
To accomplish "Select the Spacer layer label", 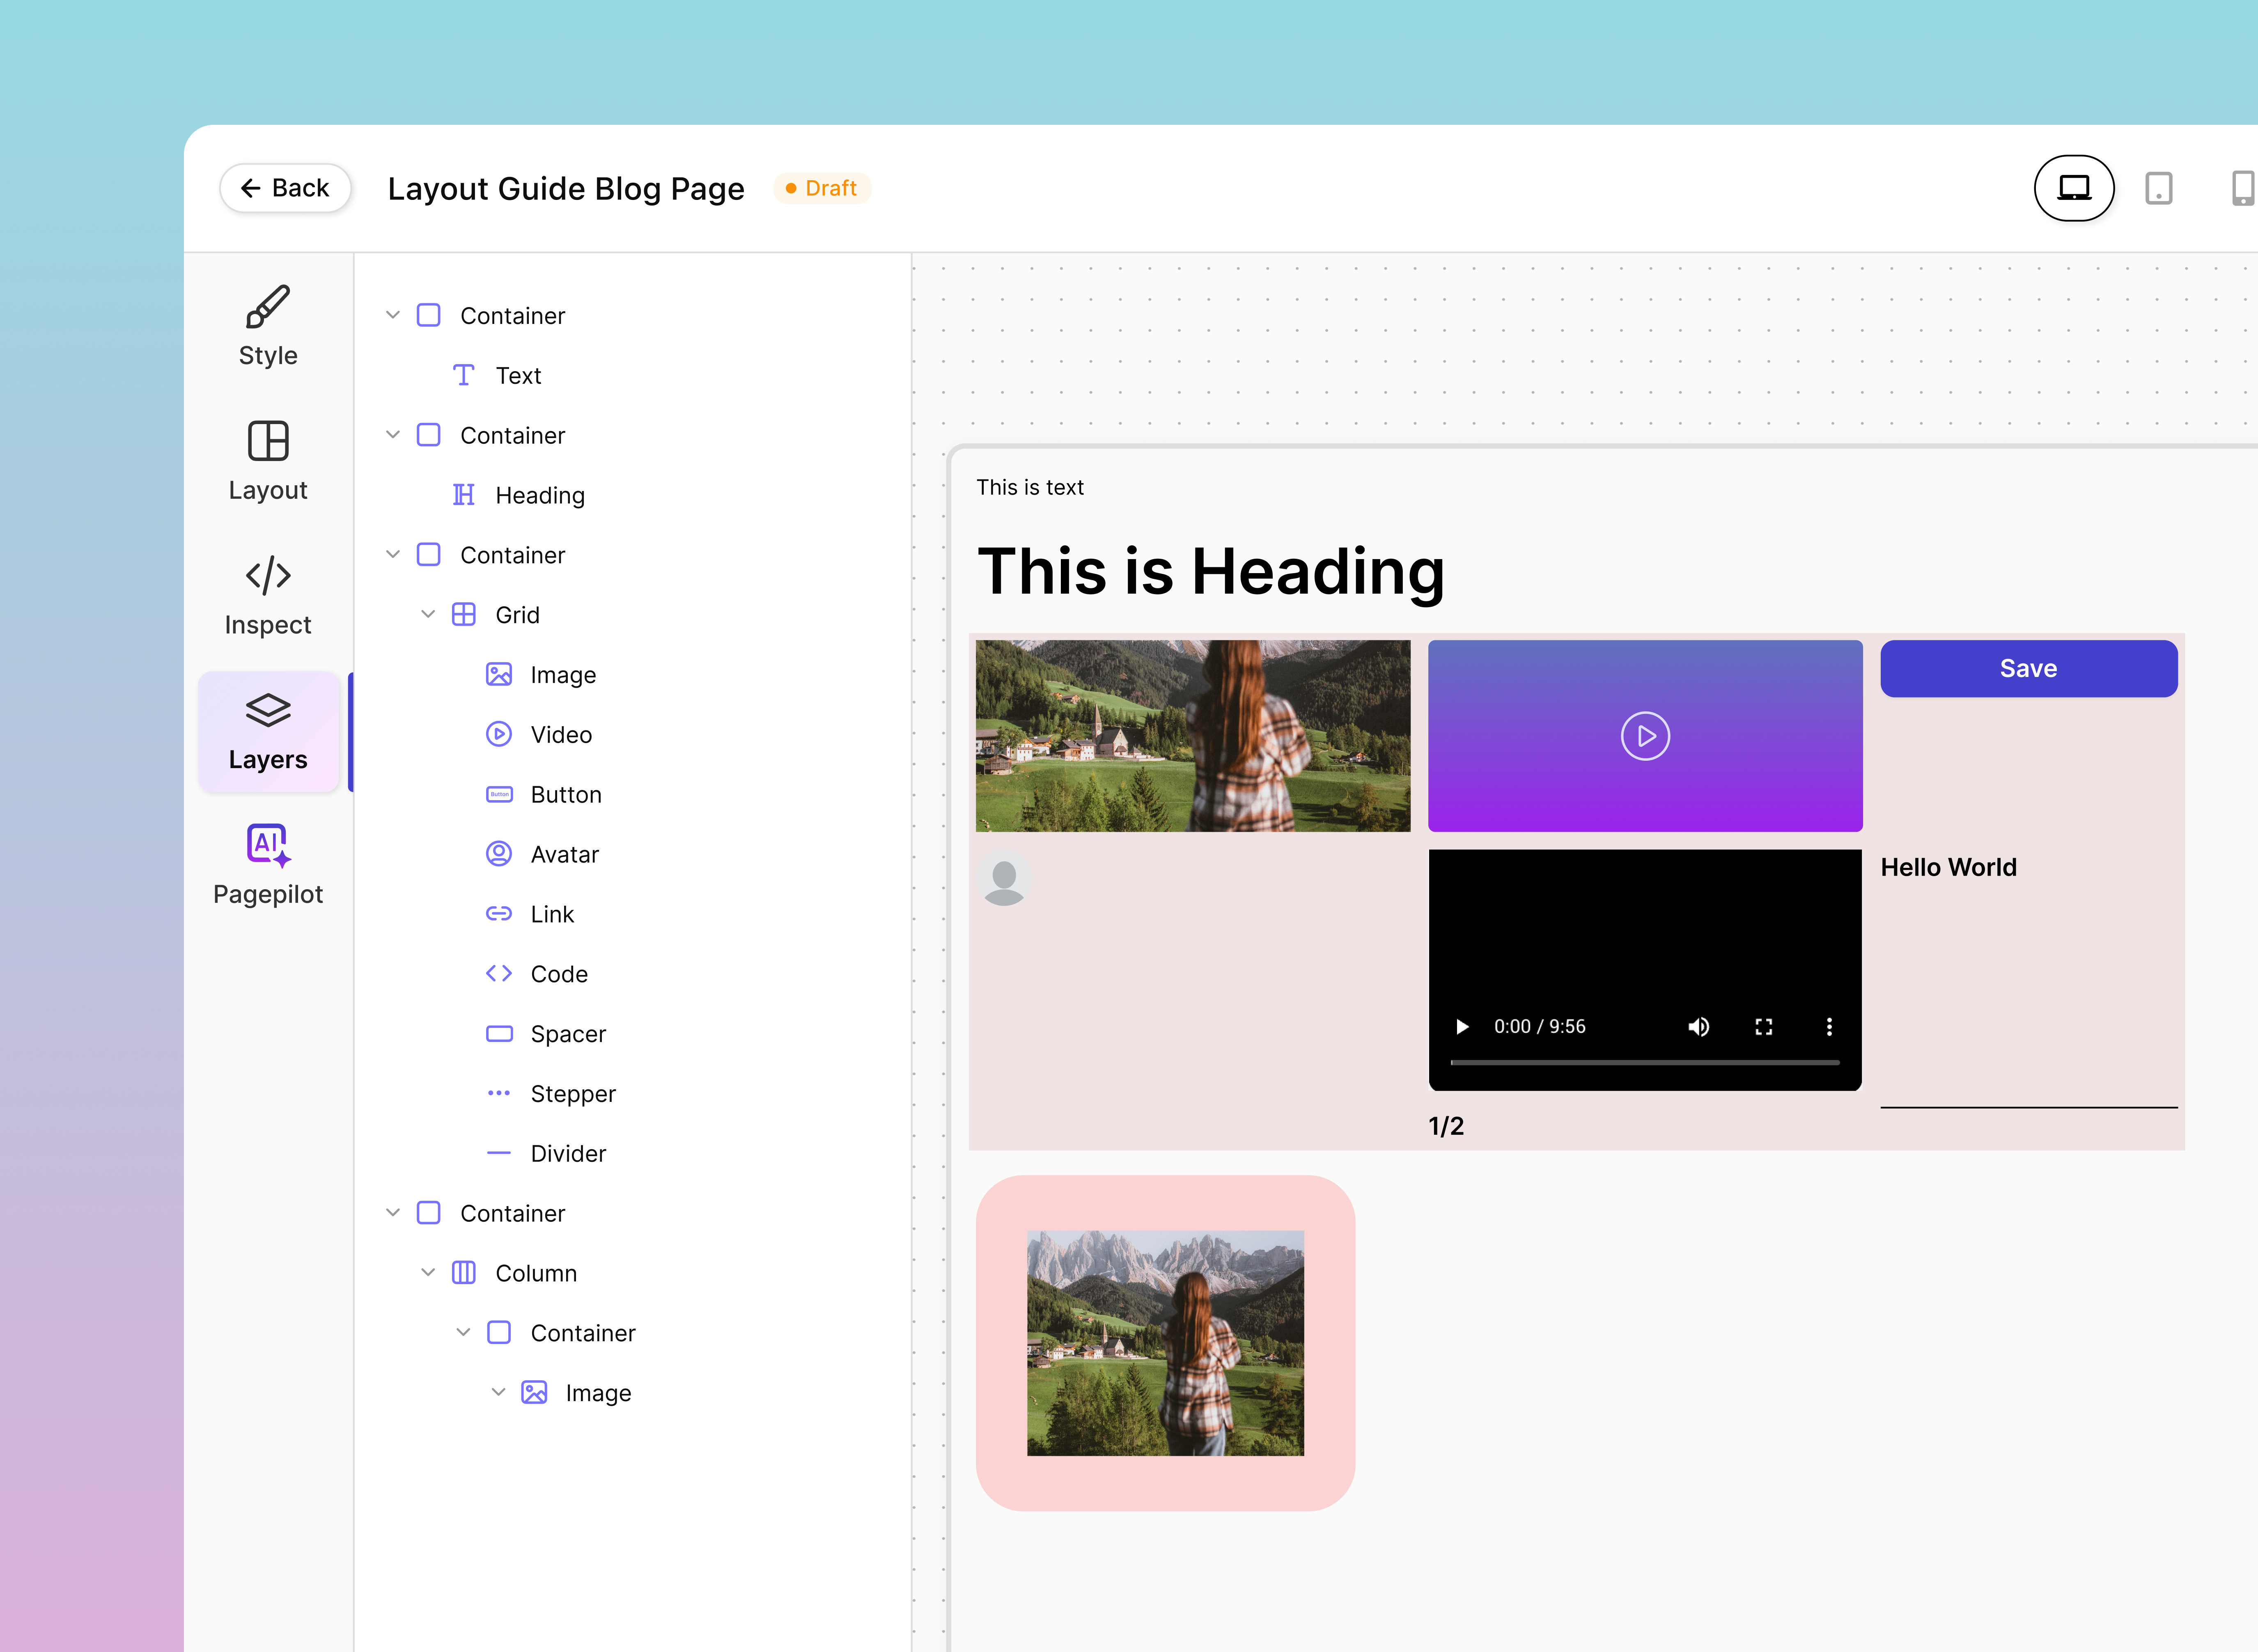I will point(568,1034).
